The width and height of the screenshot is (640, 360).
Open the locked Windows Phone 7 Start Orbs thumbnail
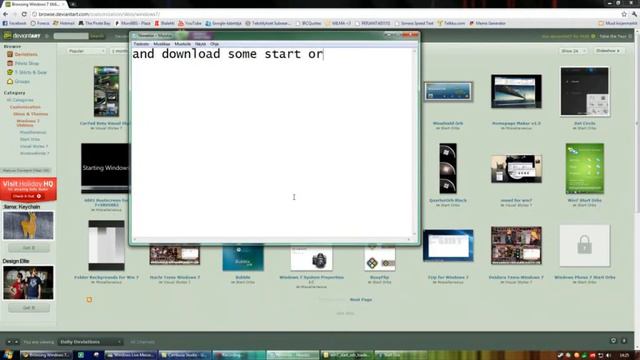tap(584, 246)
